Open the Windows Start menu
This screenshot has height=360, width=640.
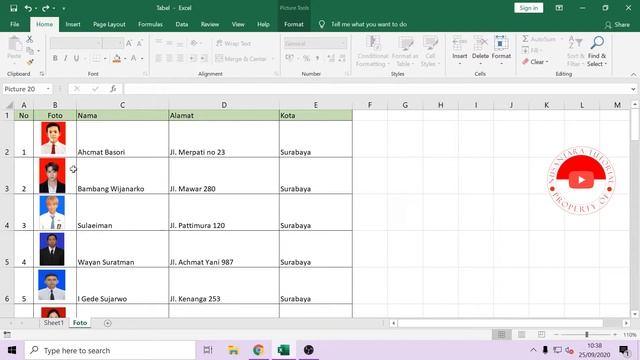tap(12, 350)
